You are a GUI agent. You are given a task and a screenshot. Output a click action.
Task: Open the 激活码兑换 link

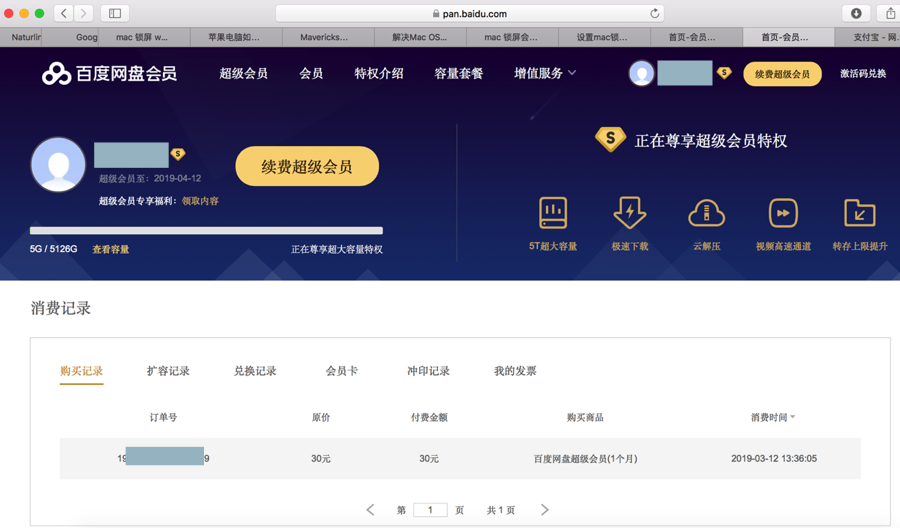863,73
